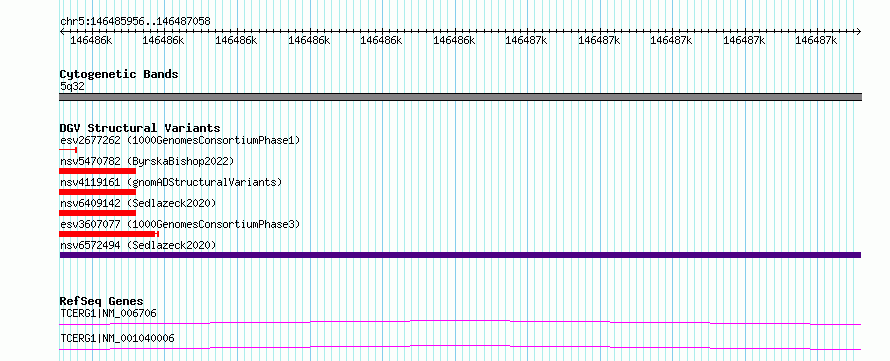This screenshot has width=890, height=361.
Task: Click the first 146486k ruler label
Action: click(91, 41)
